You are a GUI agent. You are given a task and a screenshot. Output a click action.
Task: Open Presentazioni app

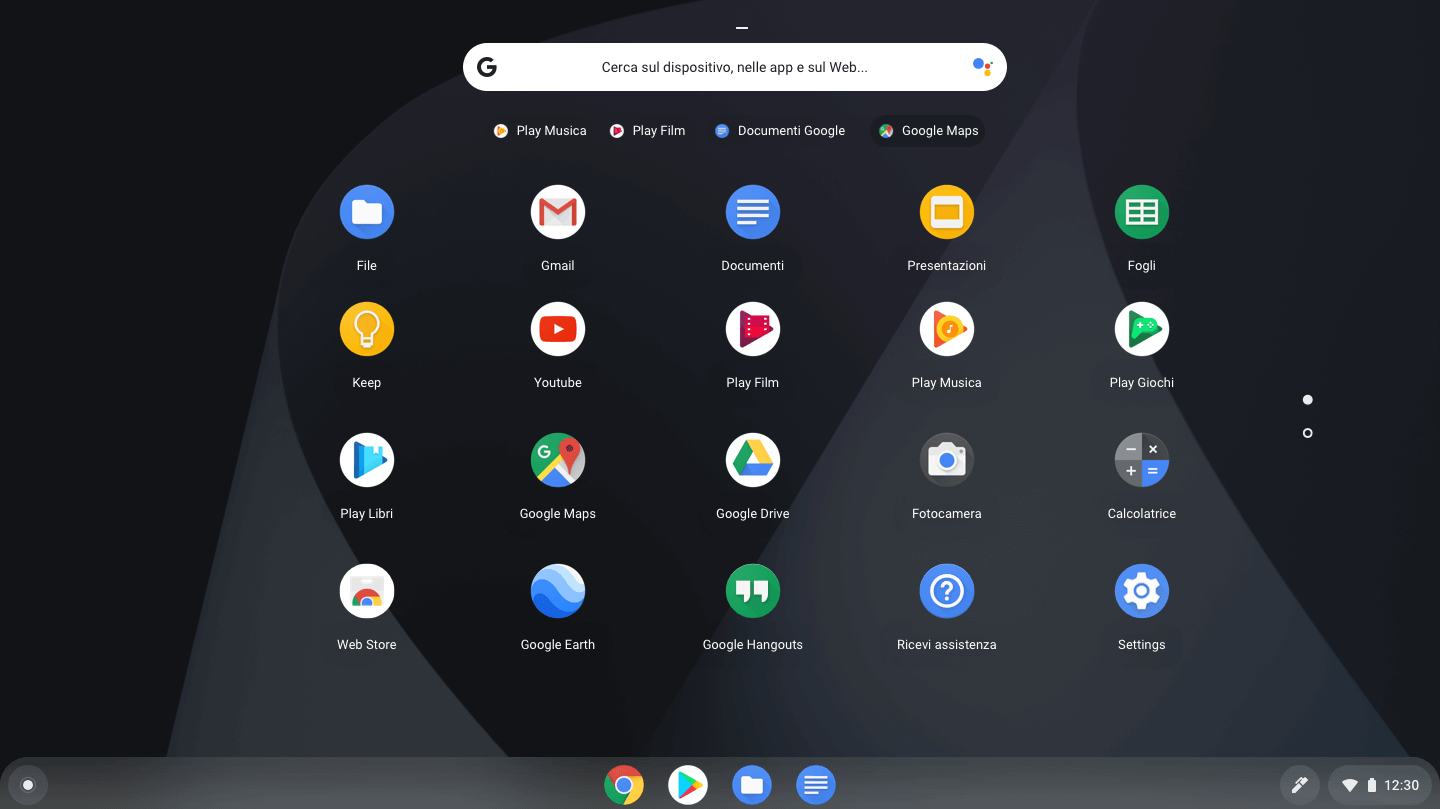click(x=947, y=212)
